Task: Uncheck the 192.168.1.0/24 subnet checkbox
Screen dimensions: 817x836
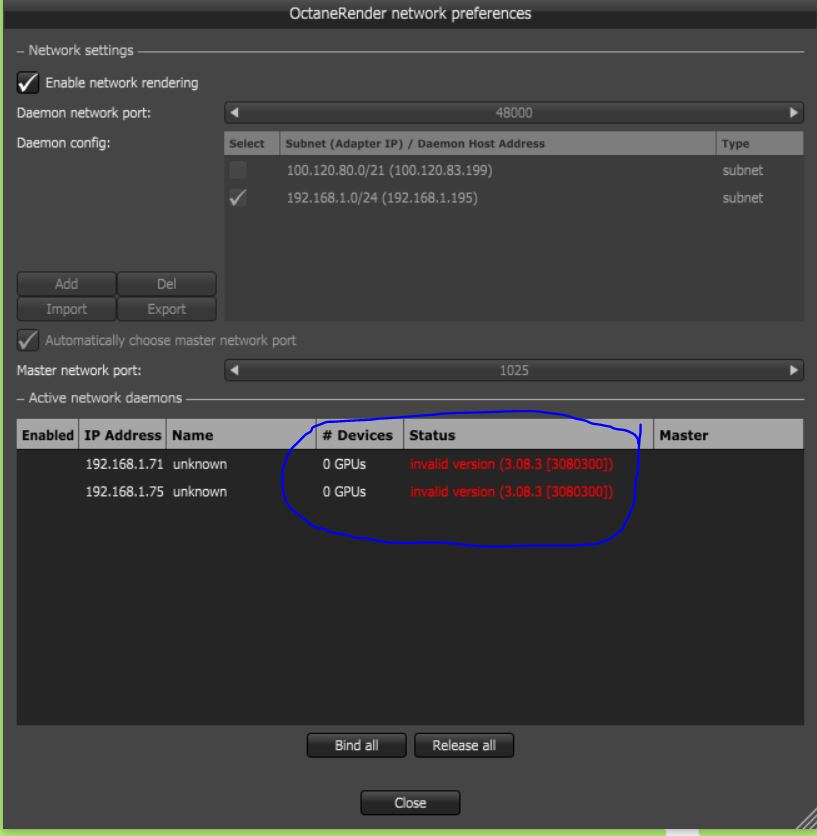Action: tap(238, 198)
